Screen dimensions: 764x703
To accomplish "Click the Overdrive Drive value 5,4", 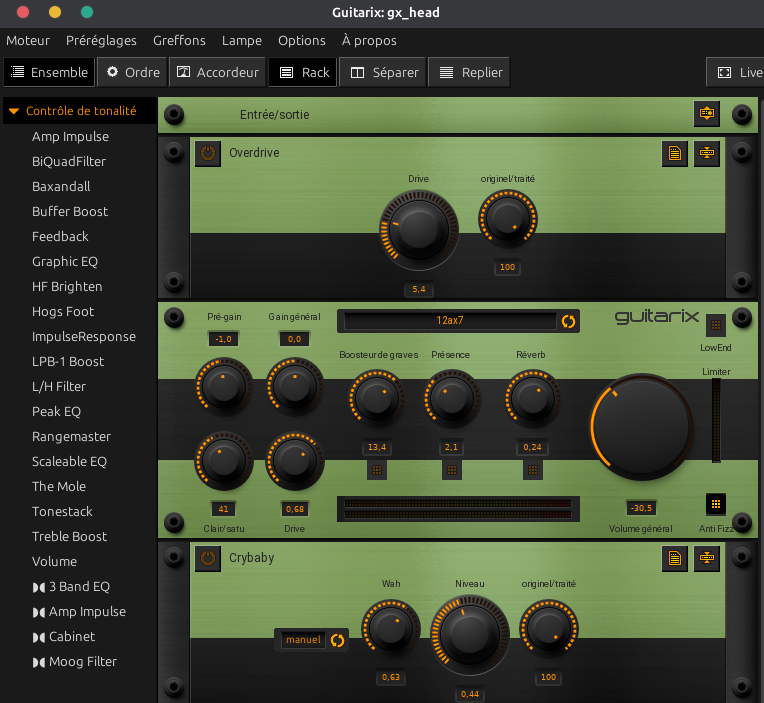I will coord(419,289).
